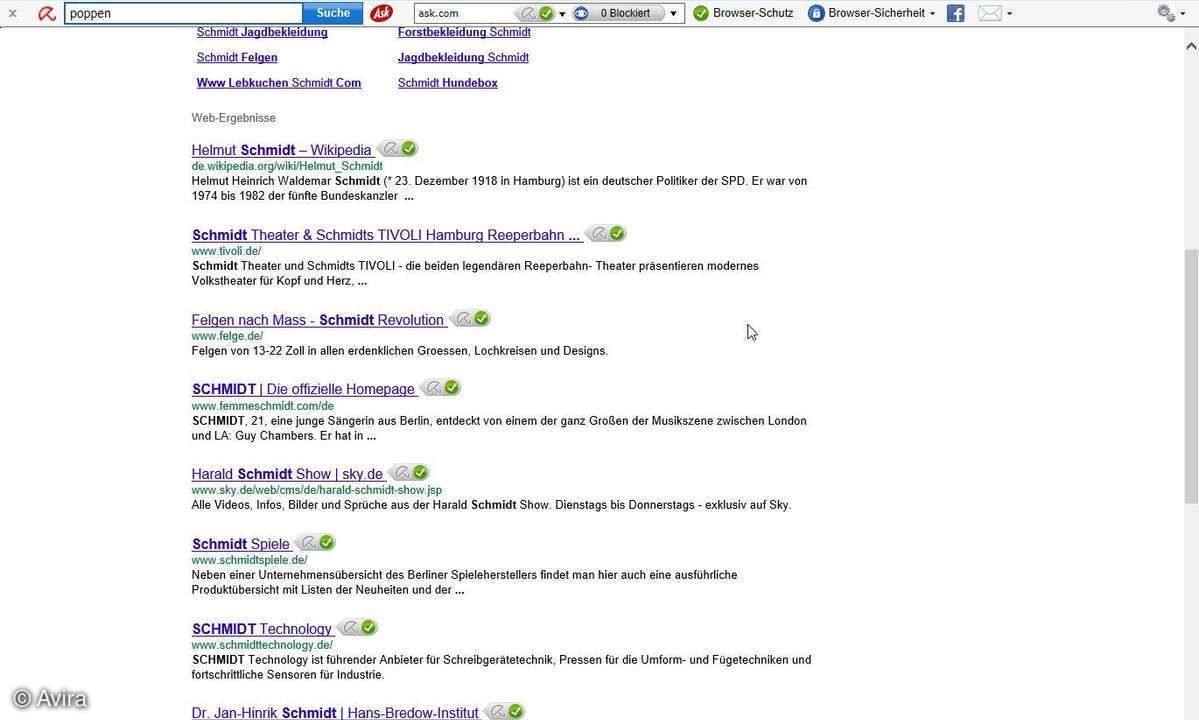Click safety badge beside Schmidt Spiele result
Screen dimensions: 1199x720
(317, 542)
